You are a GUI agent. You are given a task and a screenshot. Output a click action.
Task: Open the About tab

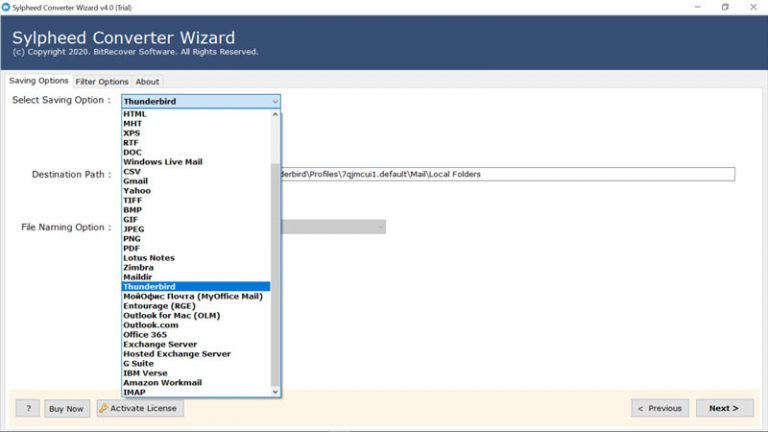click(x=147, y=82)
